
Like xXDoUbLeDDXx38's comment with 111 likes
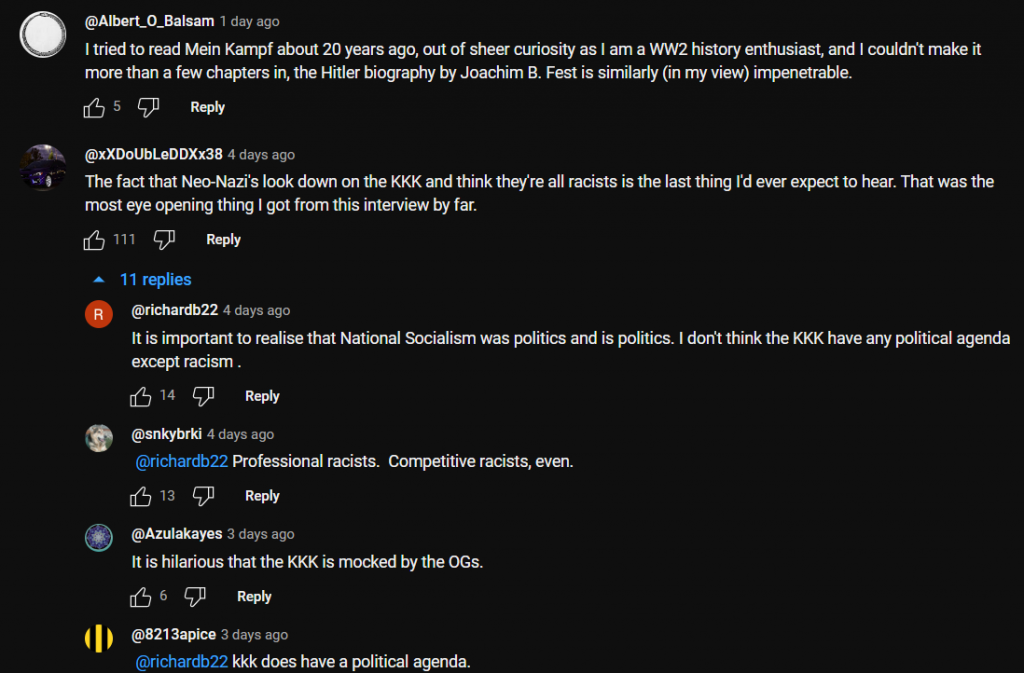pyautogui.click(x=95, y=240)
